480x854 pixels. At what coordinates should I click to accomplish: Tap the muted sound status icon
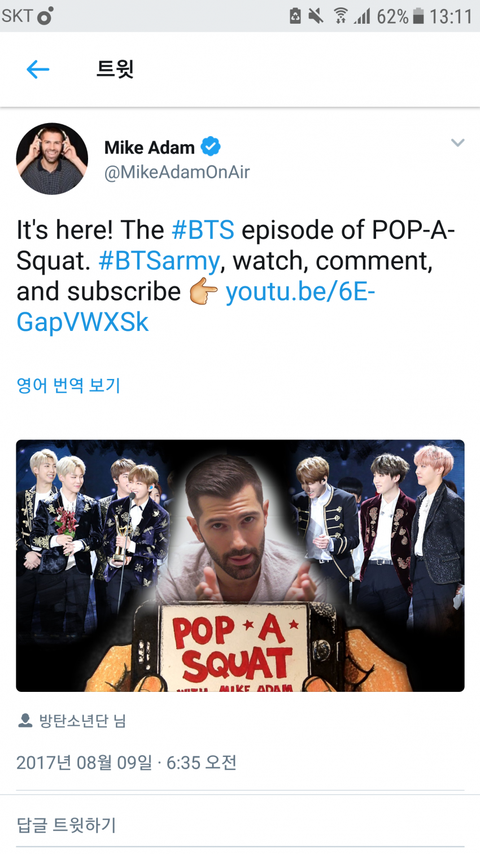[x=315, y=16]
